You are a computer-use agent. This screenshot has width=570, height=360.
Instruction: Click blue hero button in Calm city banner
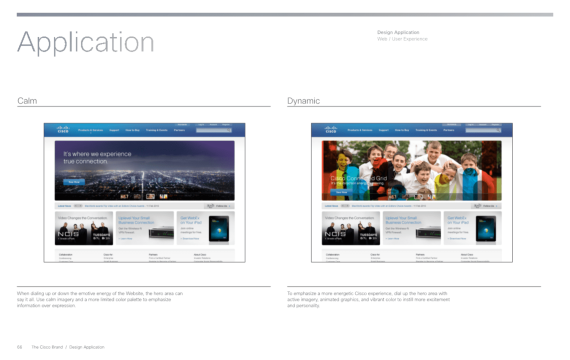pyautogui.click(x=74, y=182)
